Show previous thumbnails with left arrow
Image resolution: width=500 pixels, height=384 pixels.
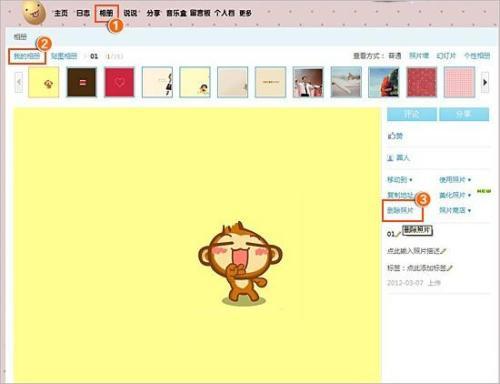19,82
